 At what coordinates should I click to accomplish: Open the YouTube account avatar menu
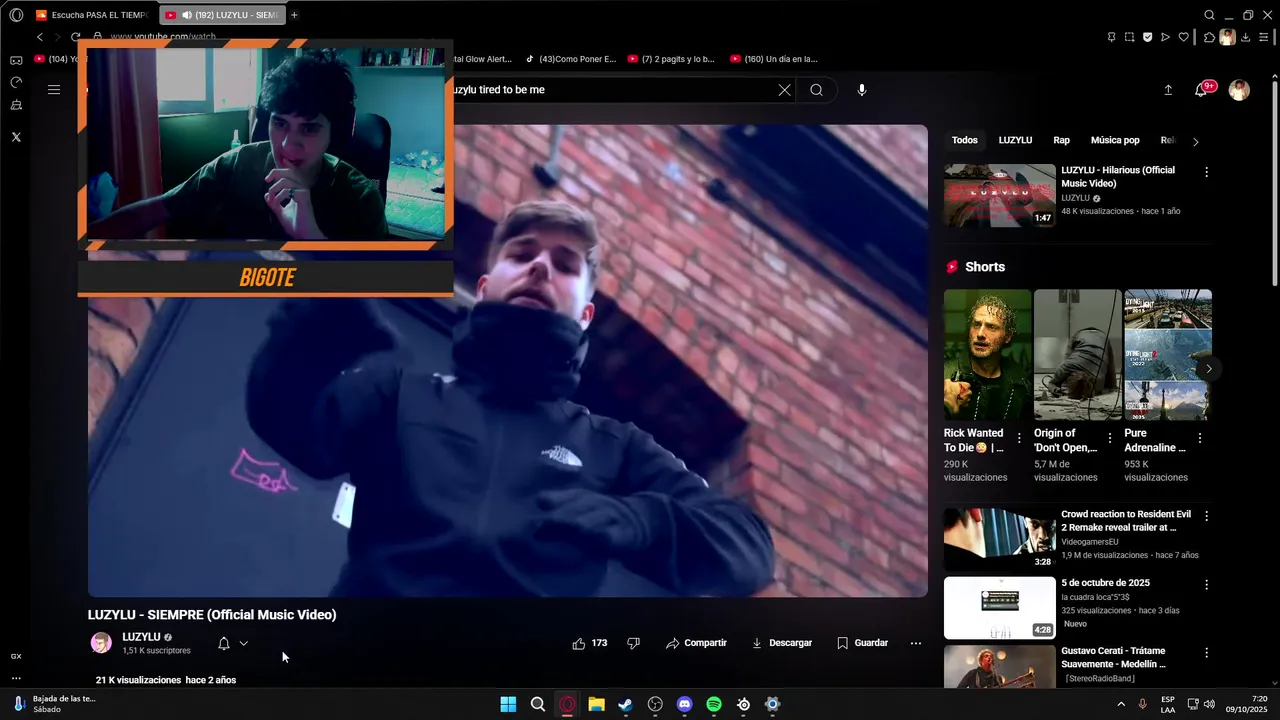click(x=1239, y=90)
